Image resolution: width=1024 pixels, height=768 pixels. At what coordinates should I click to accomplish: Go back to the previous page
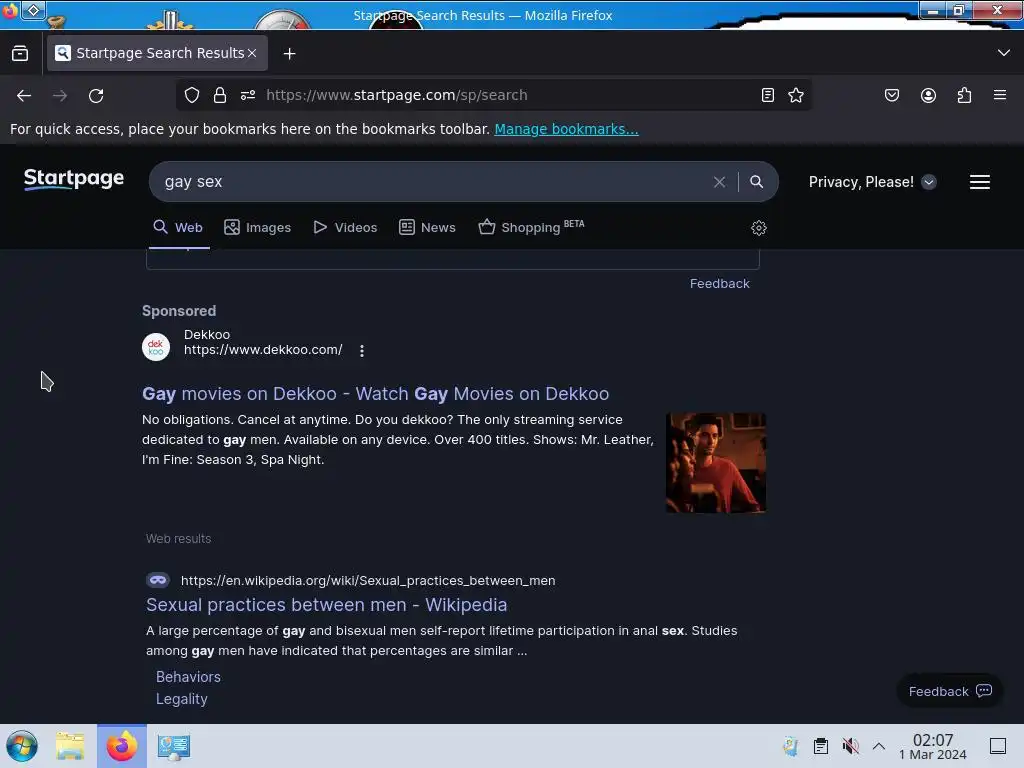(24, 95)
